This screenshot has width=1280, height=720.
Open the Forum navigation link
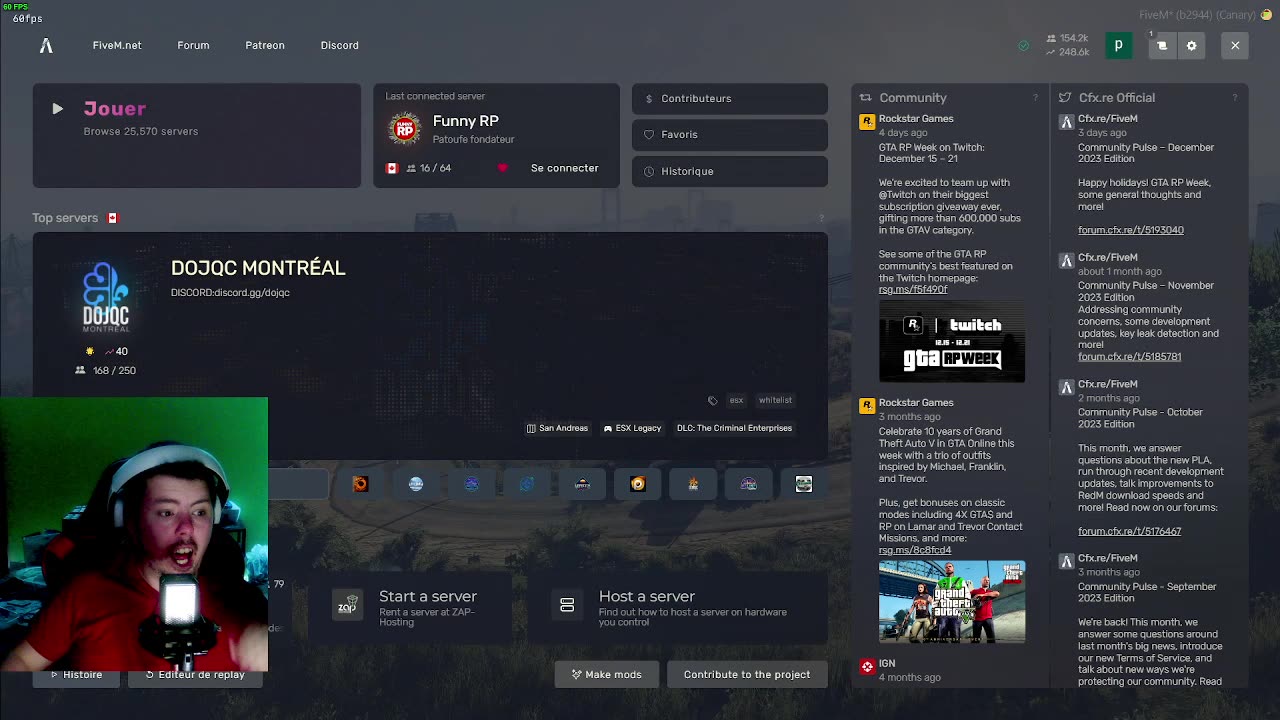(193, 45)
